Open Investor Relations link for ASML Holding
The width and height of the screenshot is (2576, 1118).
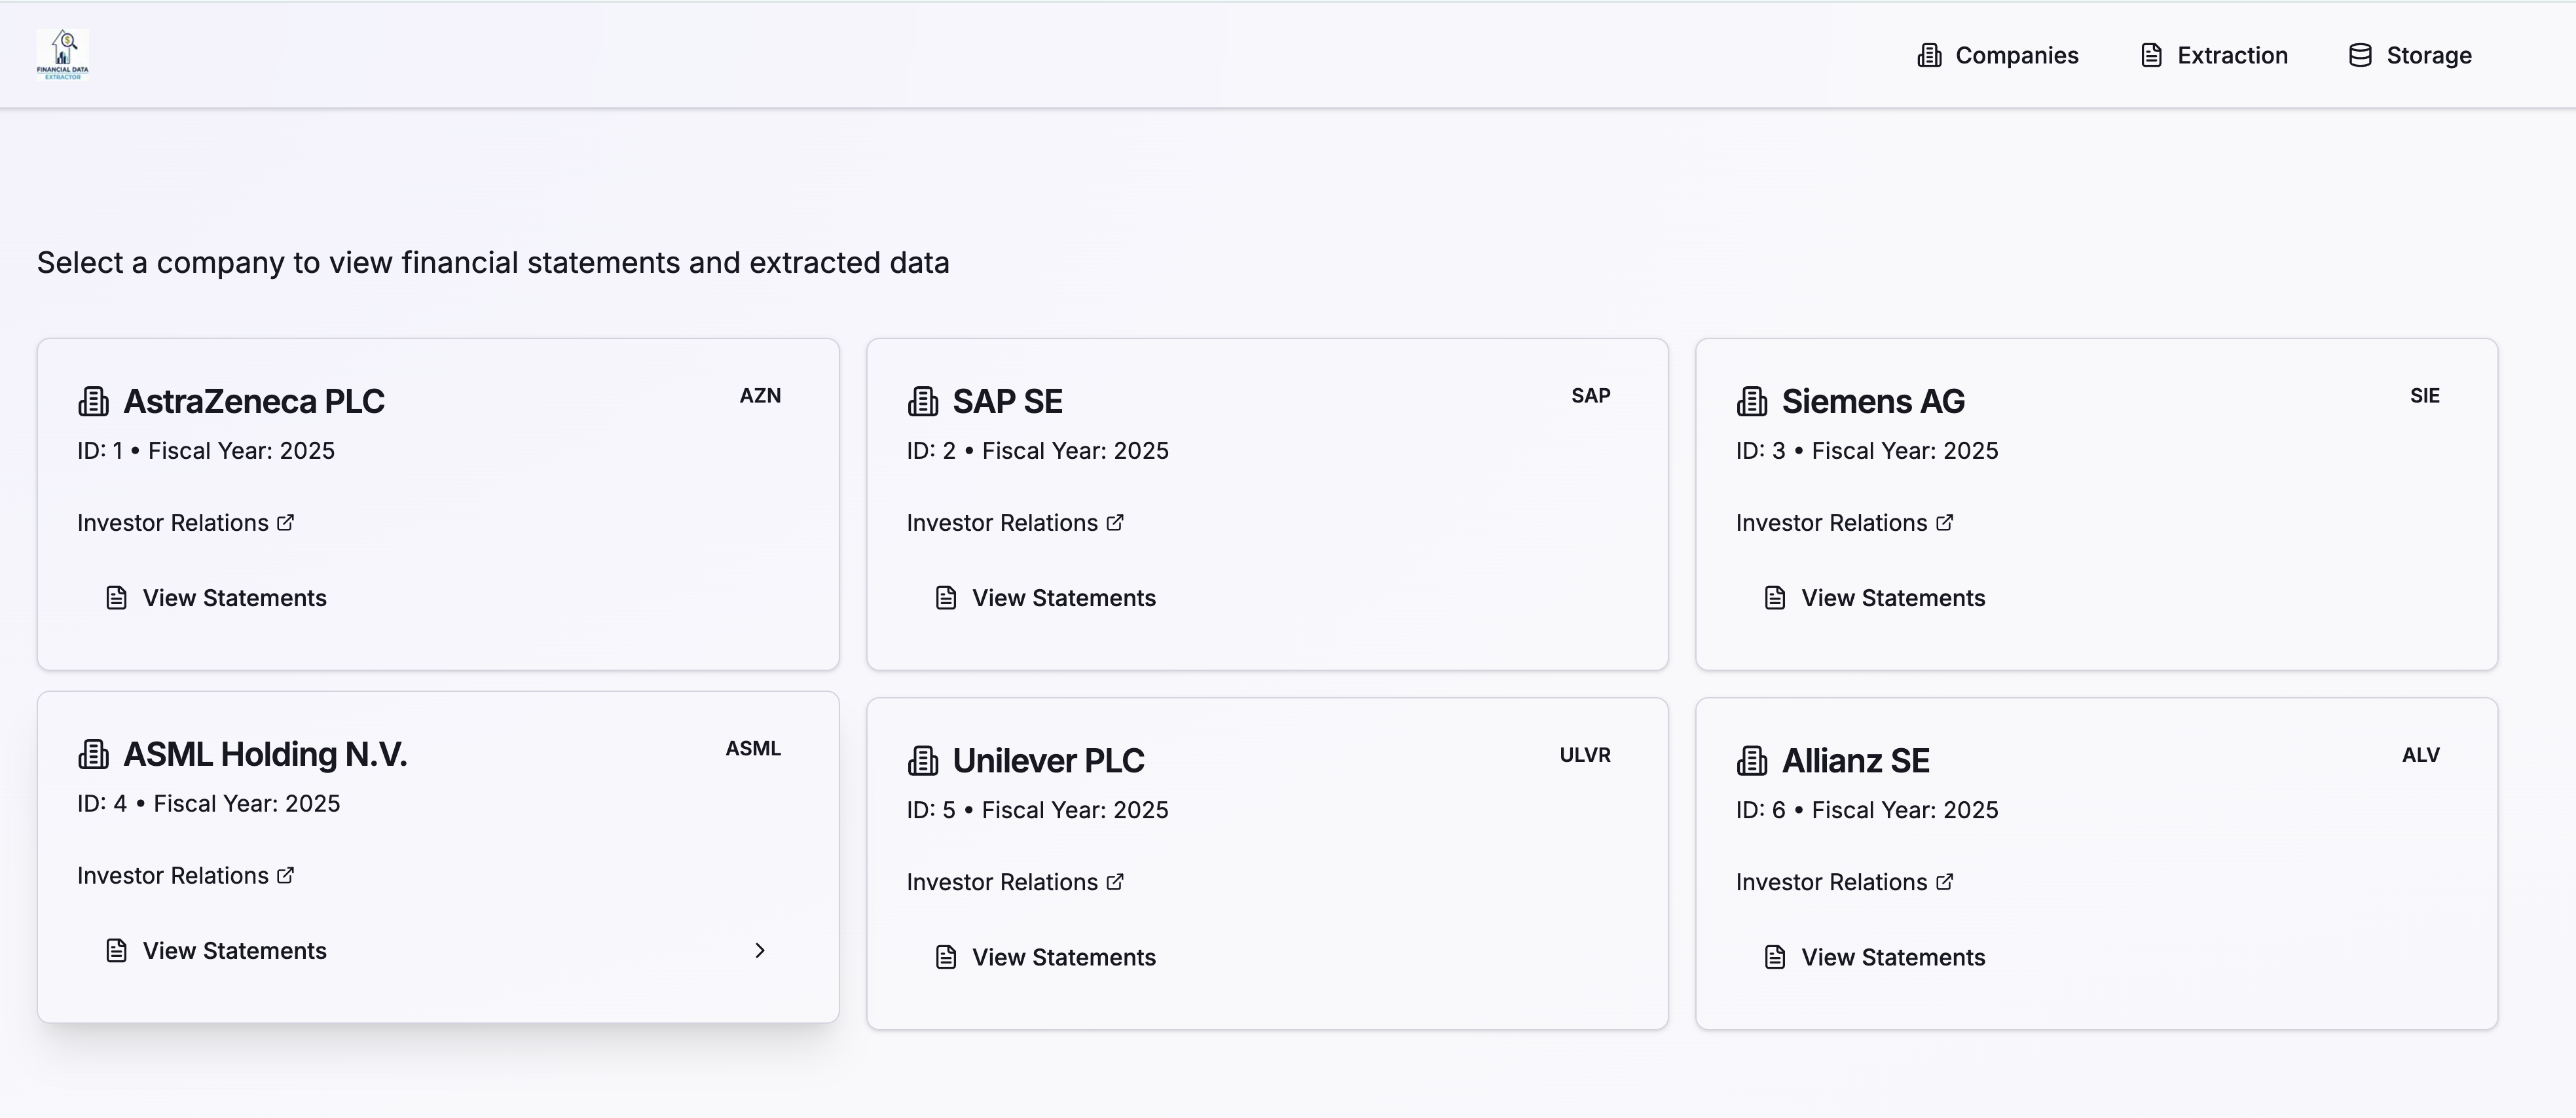click(x=173, y=876)
